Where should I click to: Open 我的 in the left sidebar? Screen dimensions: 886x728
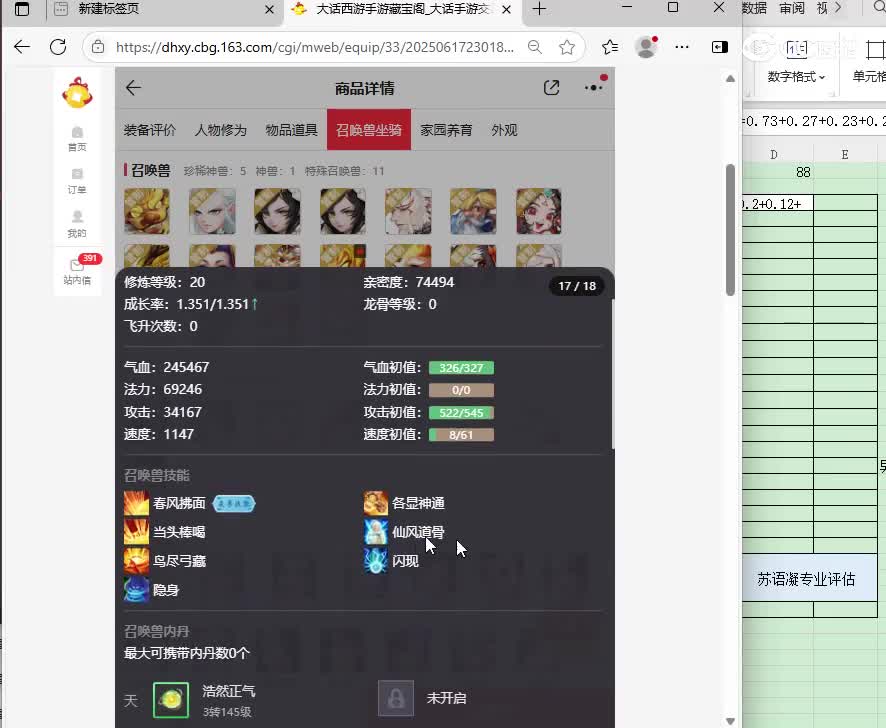click(77, 224)
